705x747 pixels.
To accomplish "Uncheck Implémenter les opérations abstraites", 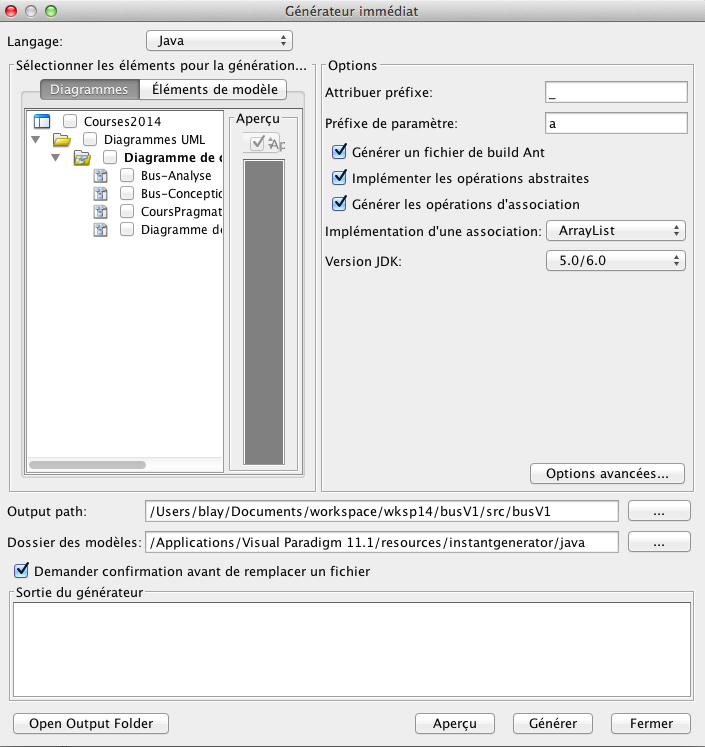I will coord(339,179).
